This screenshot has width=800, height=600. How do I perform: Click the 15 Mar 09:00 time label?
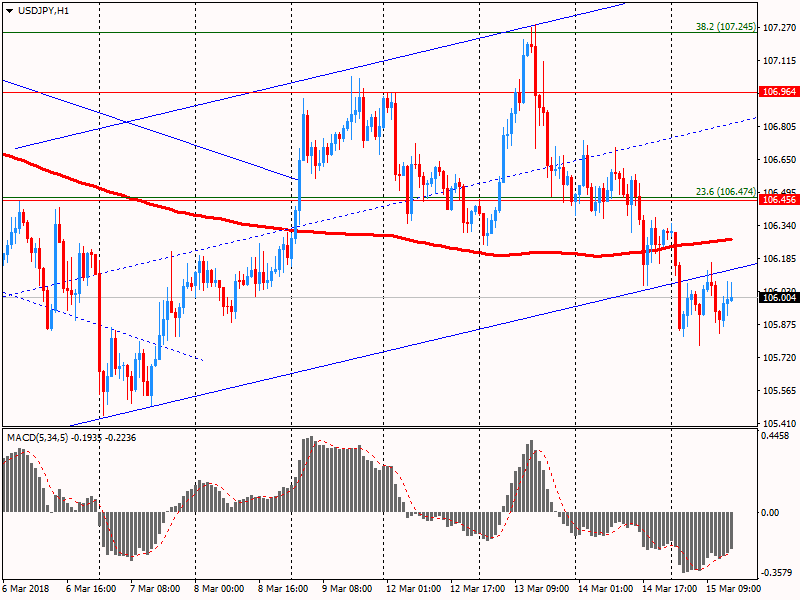[x=733, y=588]
